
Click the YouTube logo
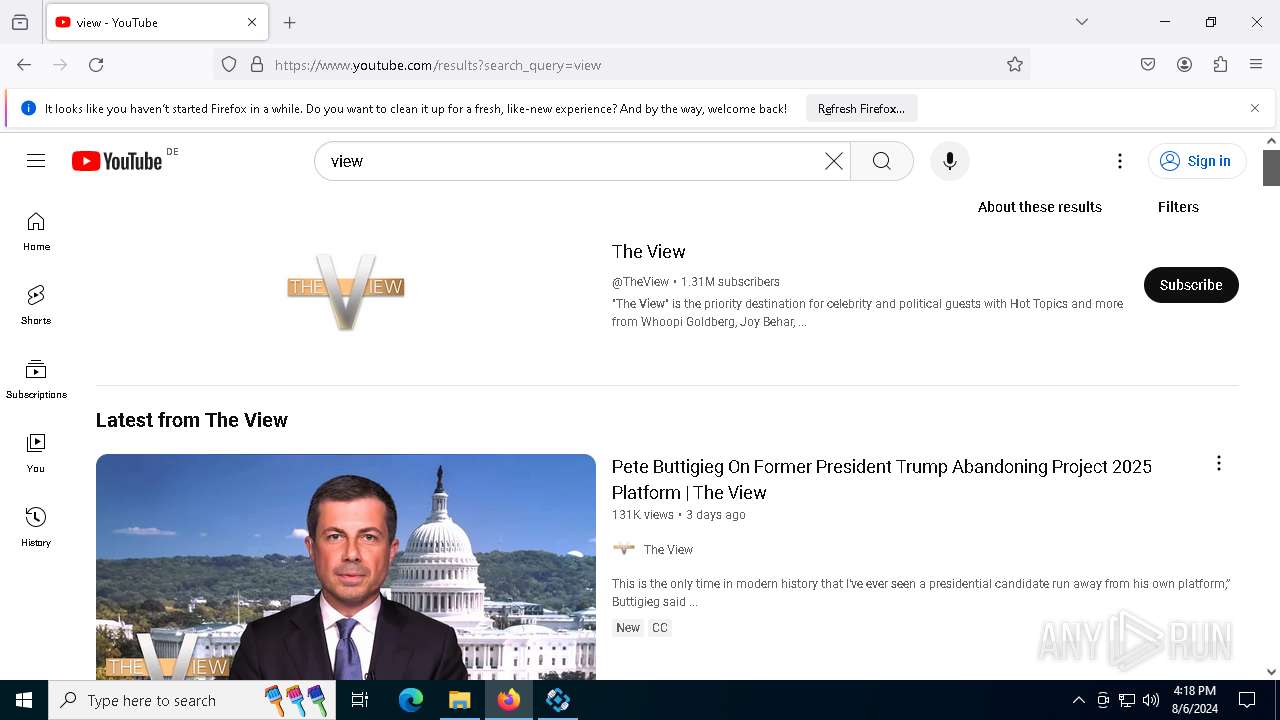click(x=117, y=161)
